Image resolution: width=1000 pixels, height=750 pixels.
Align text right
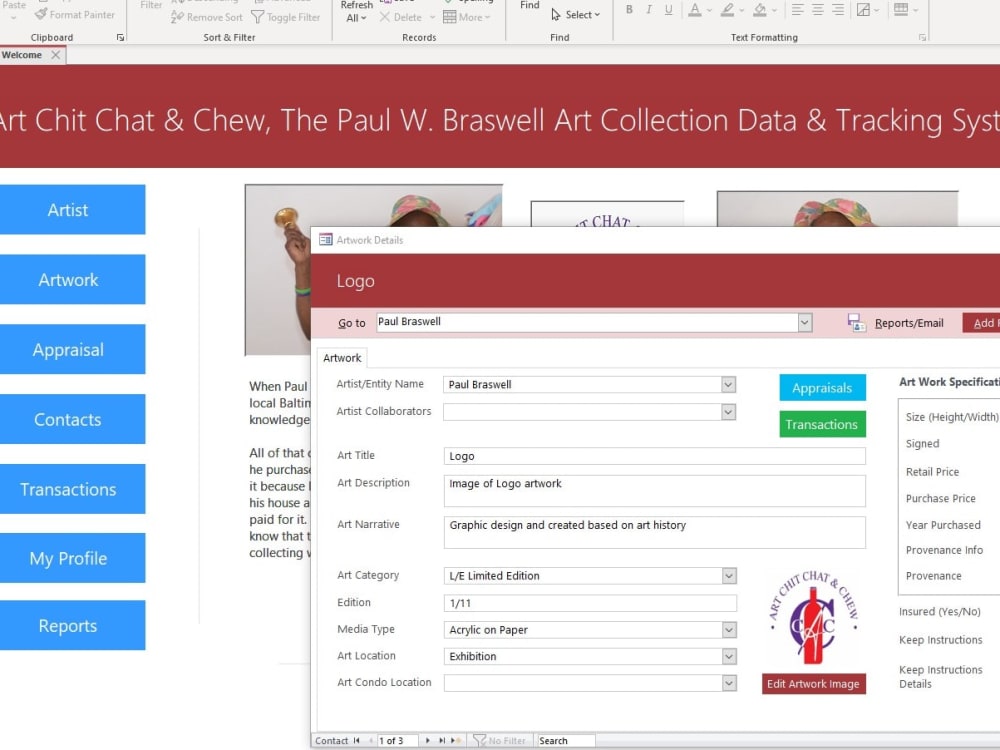(838, 10)
